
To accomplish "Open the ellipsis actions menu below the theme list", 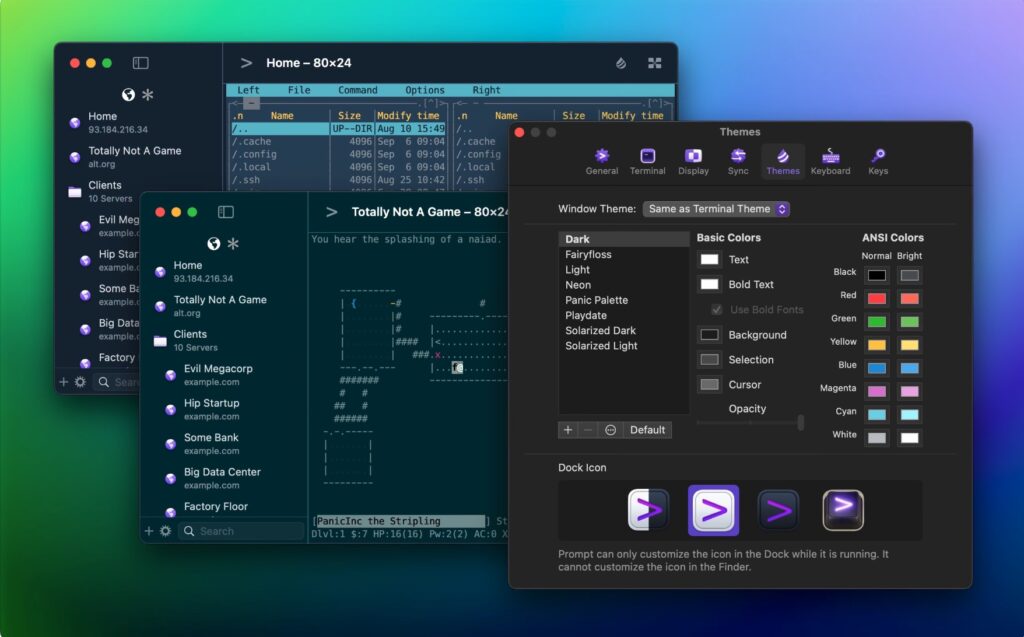I will click(x=610, y=429).
